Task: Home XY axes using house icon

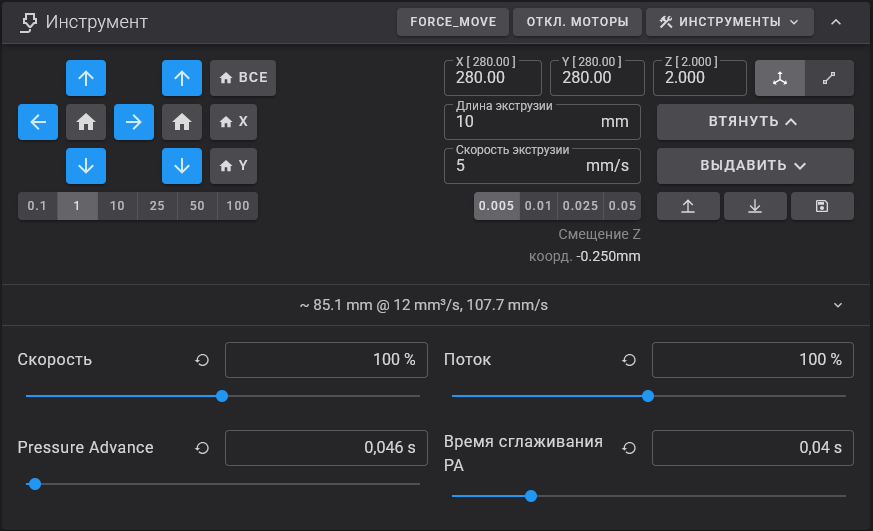Action: click(86, 122)
